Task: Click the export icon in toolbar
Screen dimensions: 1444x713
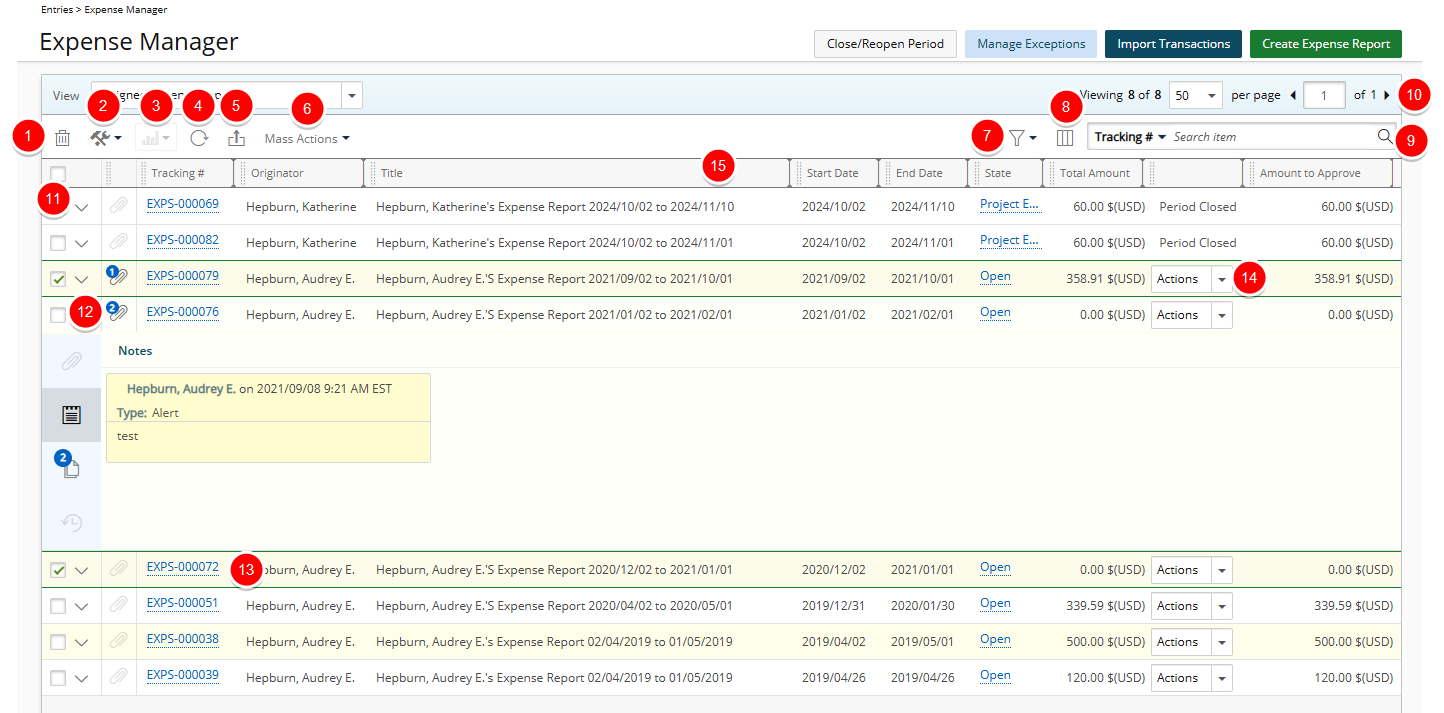Action: (x=236, y=138)
